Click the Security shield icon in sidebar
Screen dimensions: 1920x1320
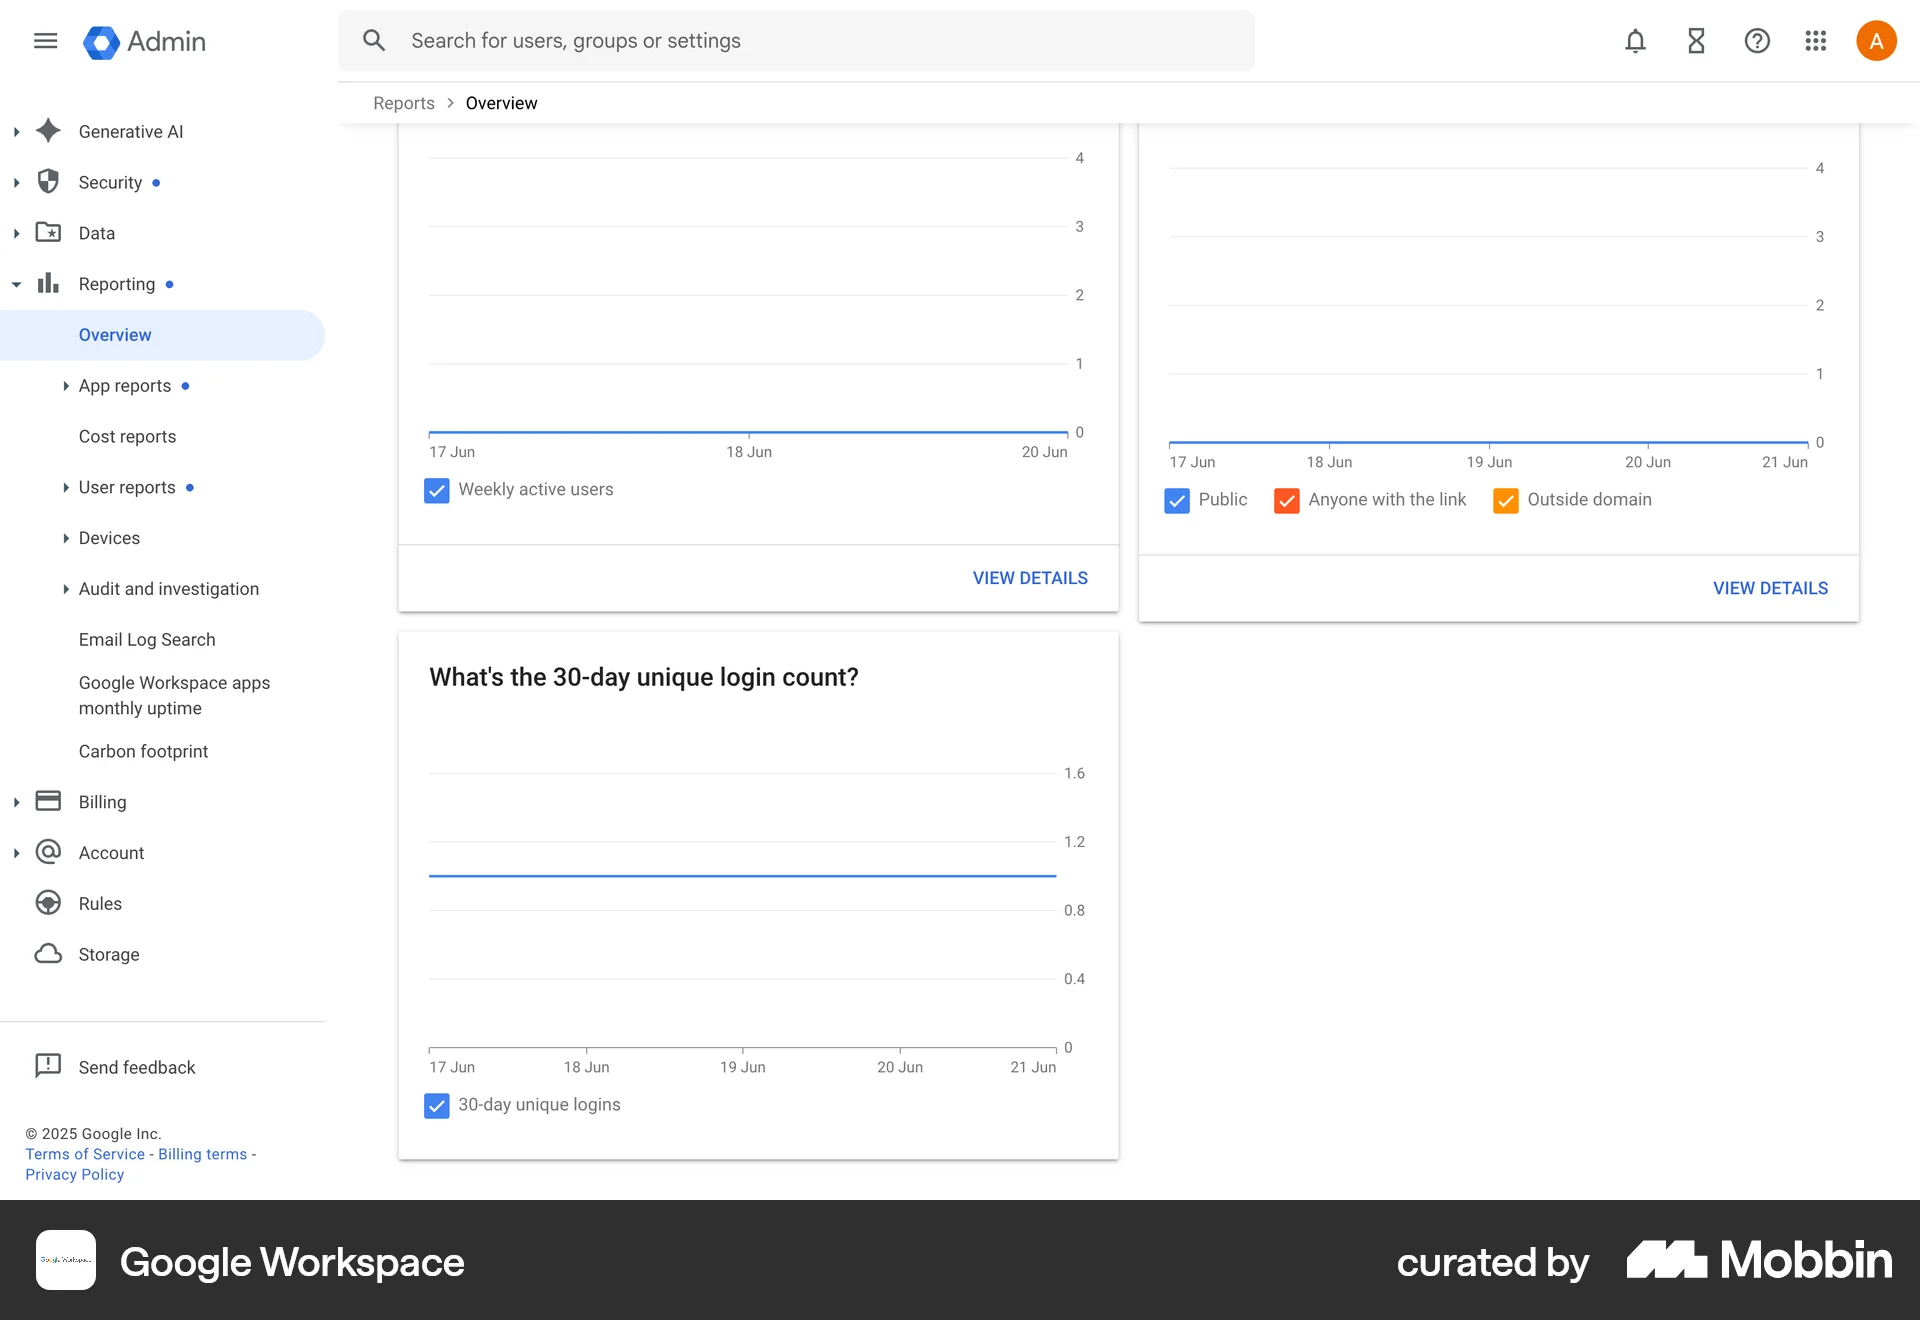click(48, 181)
